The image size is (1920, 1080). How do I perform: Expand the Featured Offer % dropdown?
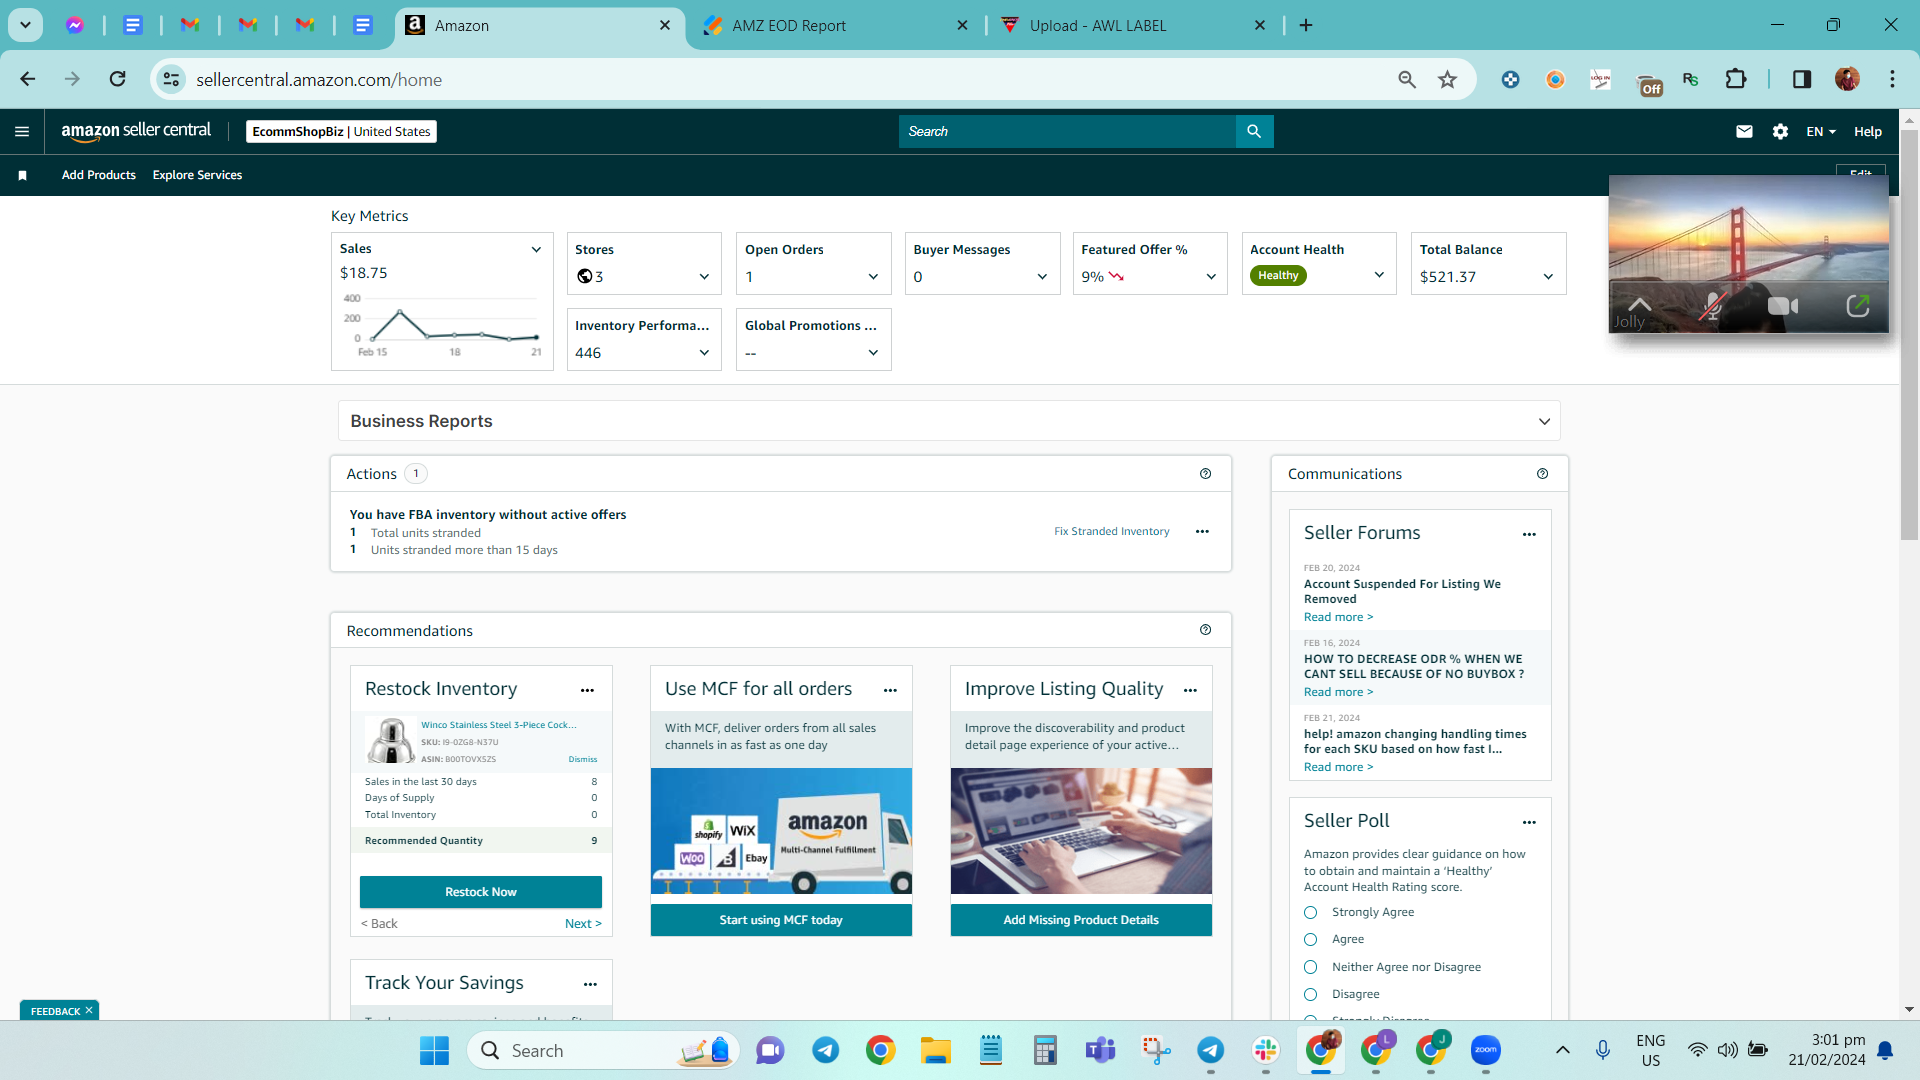coord(1211,277)
